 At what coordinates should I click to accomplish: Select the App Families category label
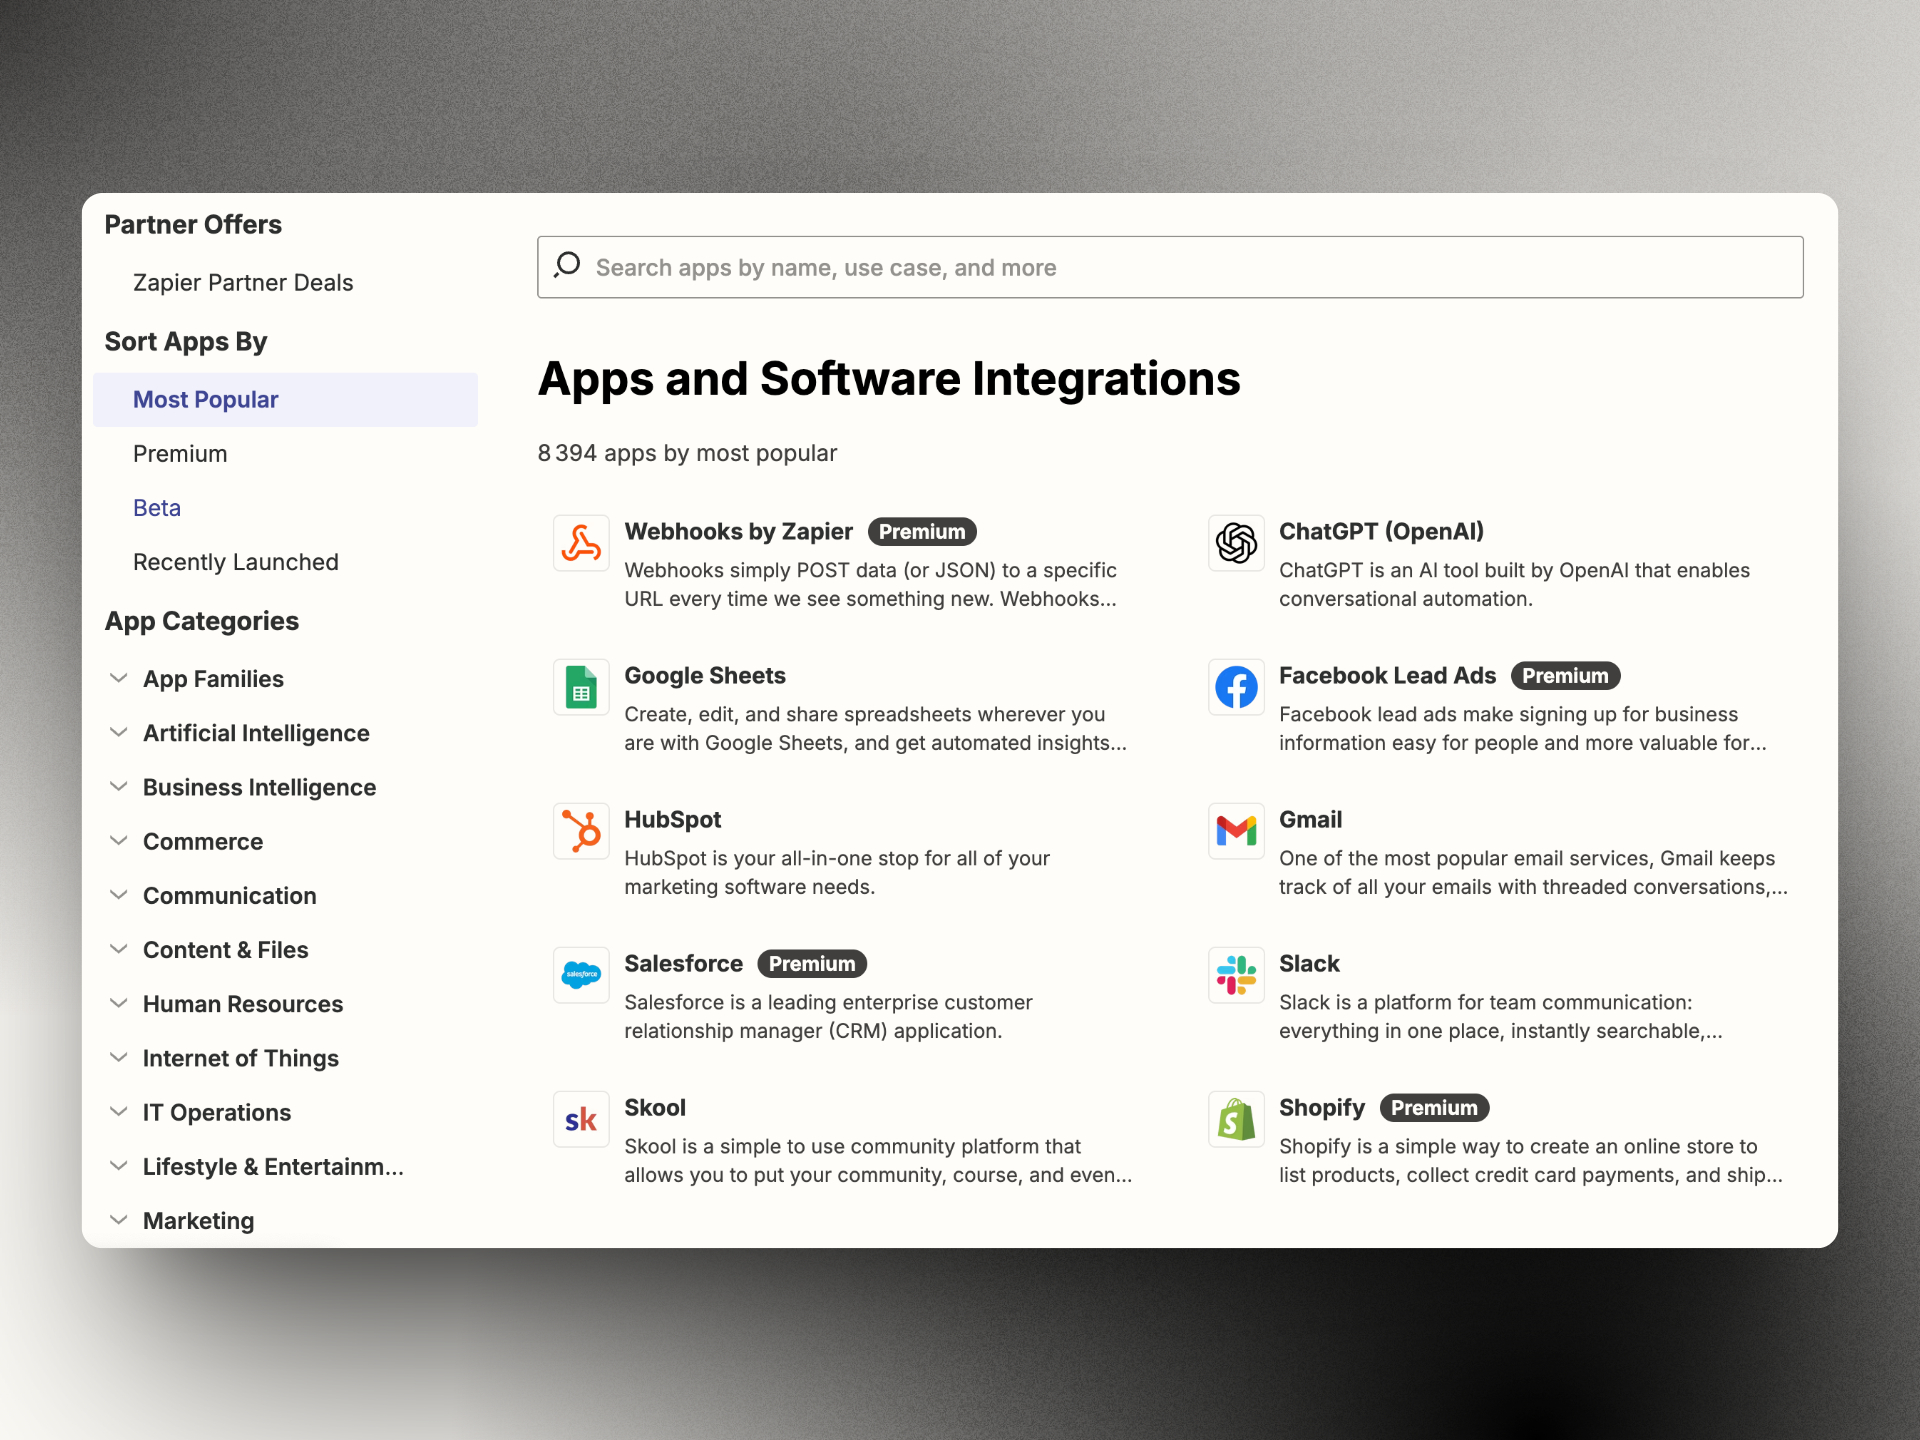213,679
